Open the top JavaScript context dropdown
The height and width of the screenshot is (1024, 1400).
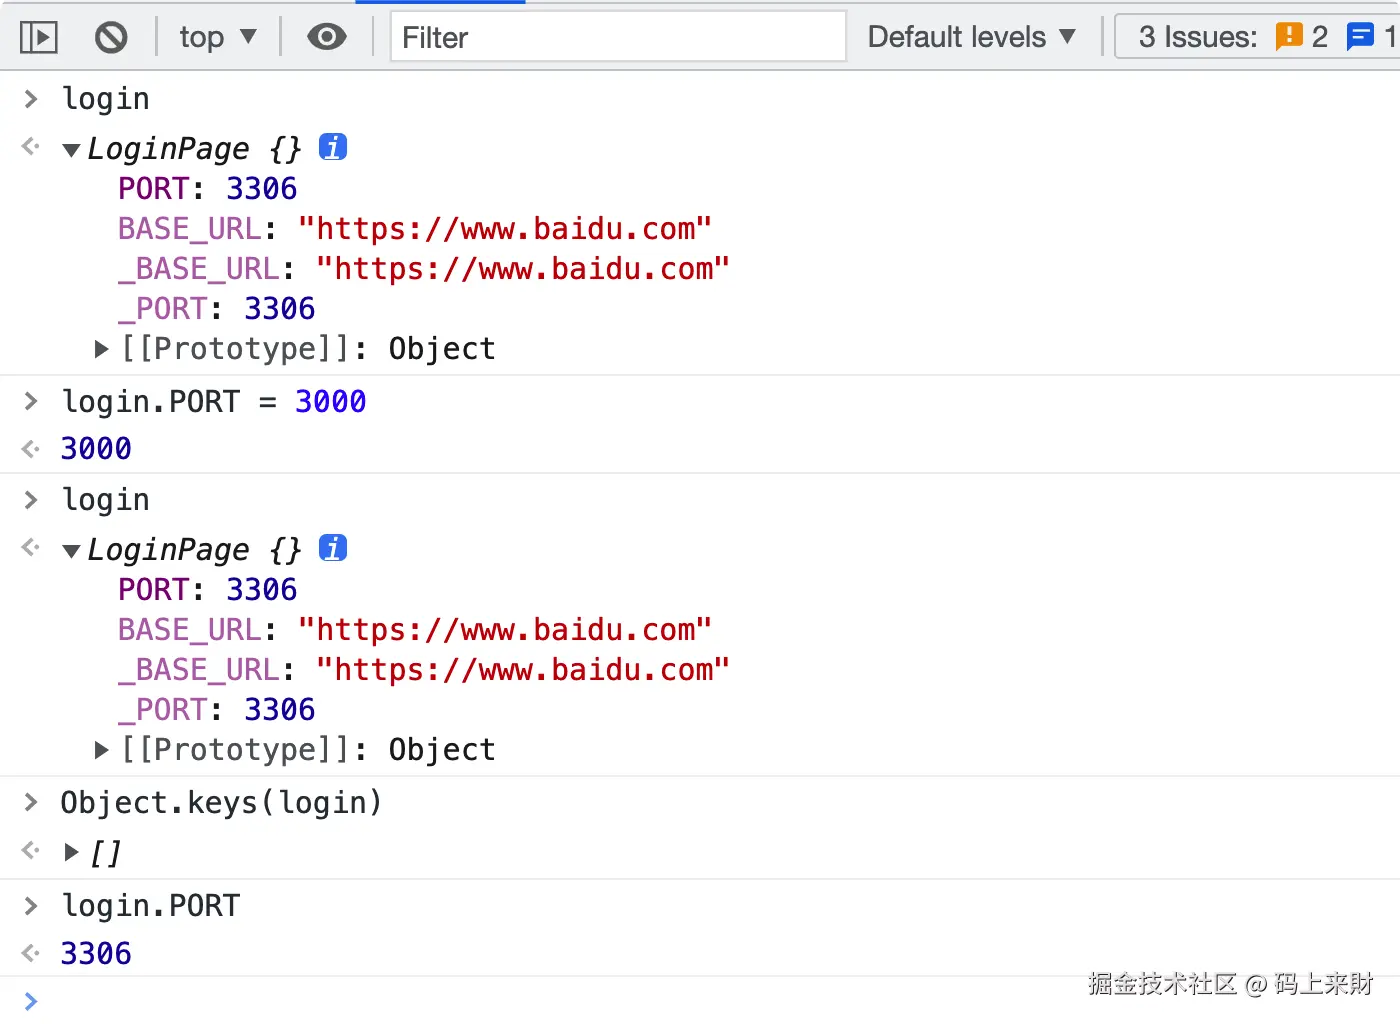pos(218,38)
